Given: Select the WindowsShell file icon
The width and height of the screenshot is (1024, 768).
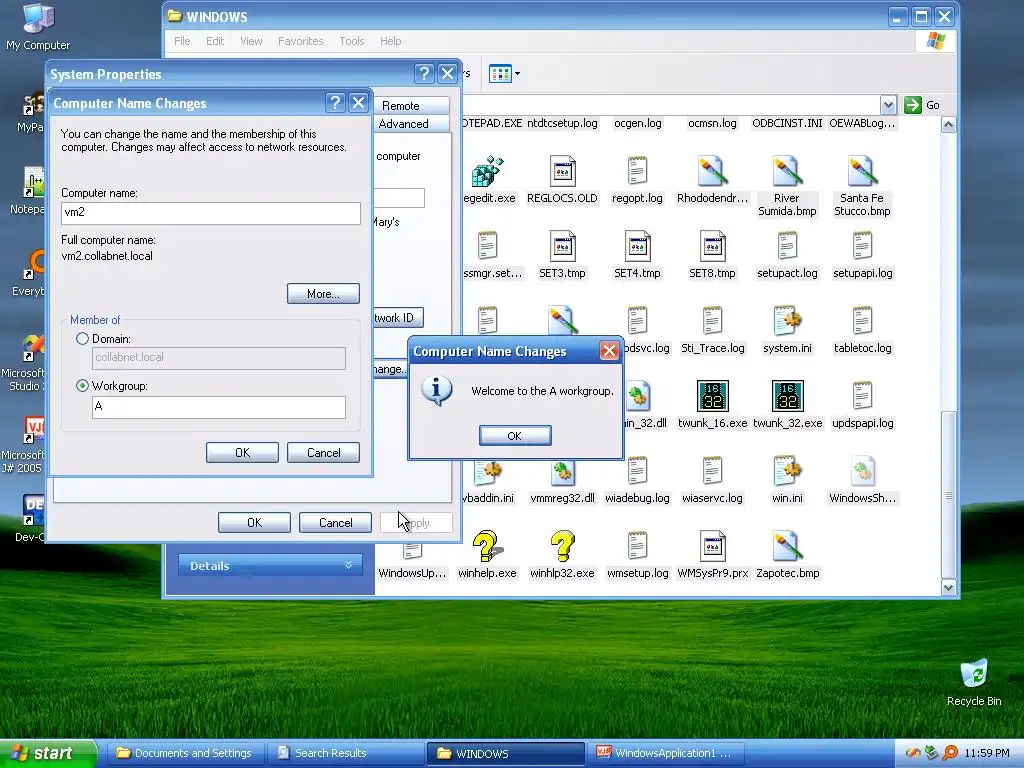Looking at the screenshot, I should click(862, 471).
